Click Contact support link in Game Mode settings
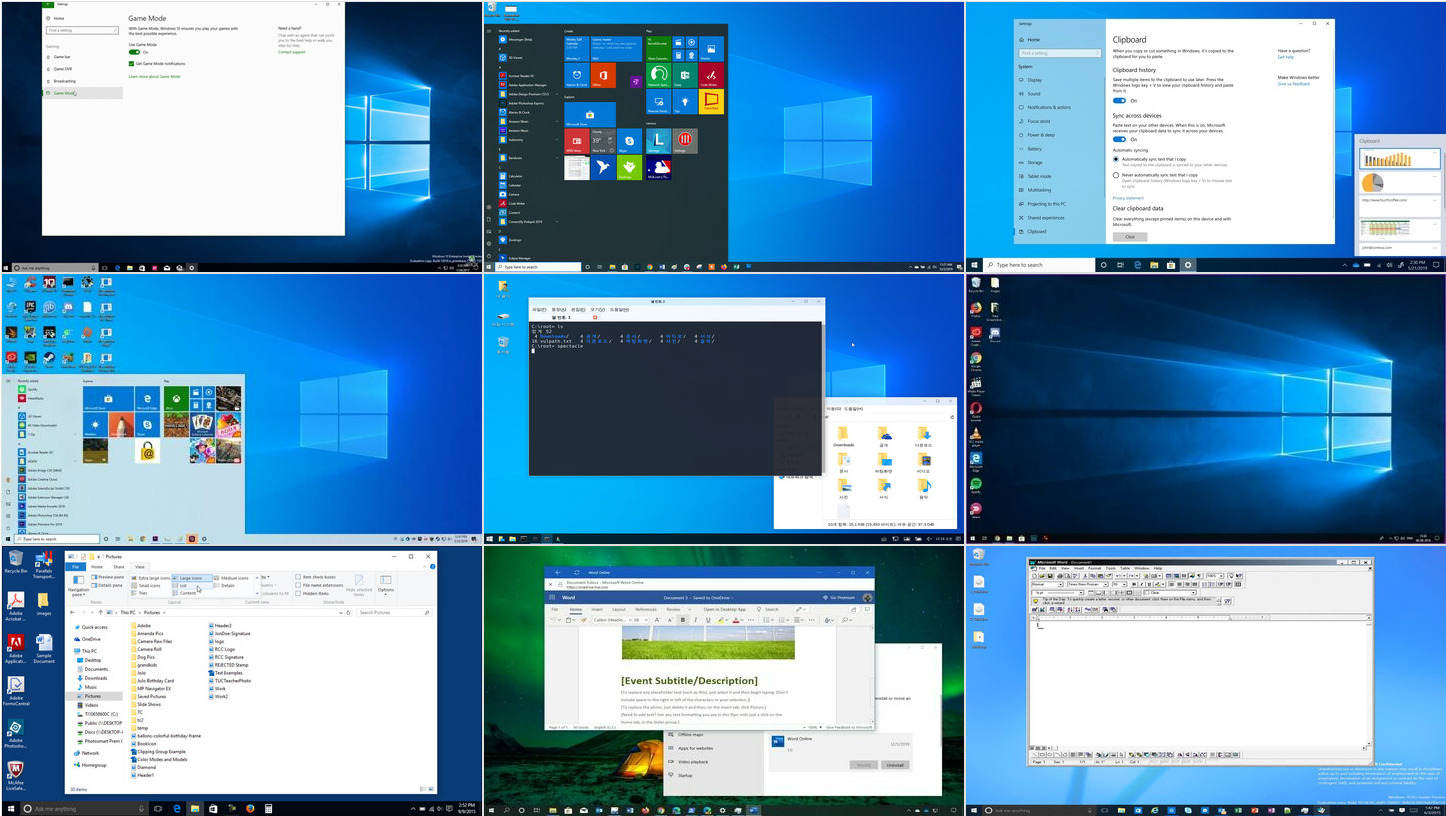The width and height of the screenshot is (1446, 816). coord(292,52)
